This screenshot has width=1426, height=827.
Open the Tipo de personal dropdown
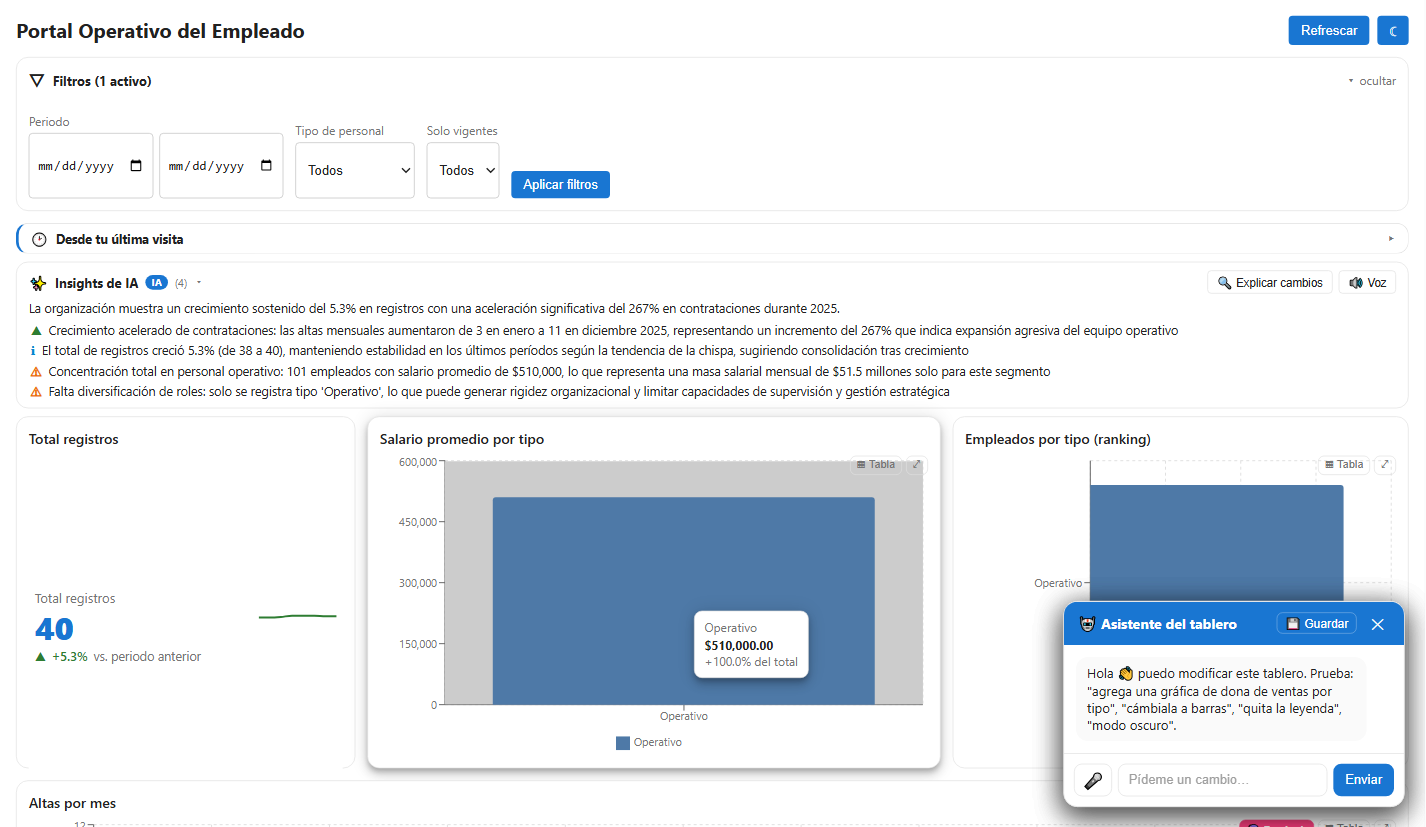[x=355, y=171]
